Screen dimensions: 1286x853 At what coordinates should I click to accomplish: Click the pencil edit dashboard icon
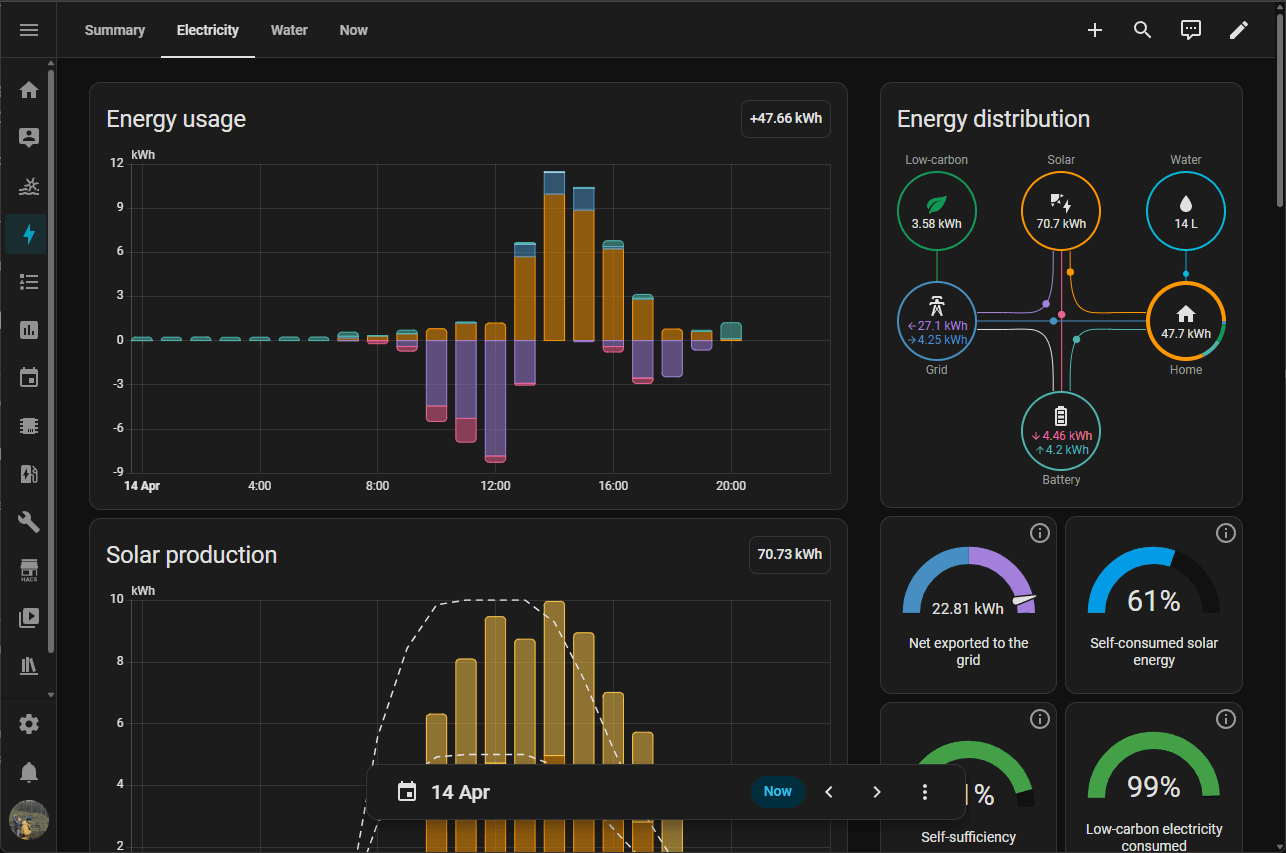pyautogui.click(x=1239, y=30)
